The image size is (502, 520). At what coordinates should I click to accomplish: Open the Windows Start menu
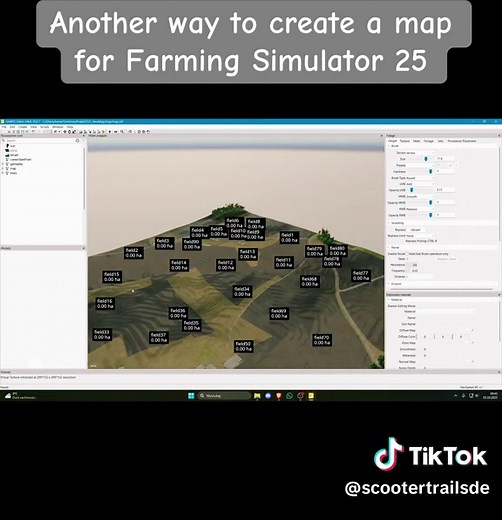[191, 396]
